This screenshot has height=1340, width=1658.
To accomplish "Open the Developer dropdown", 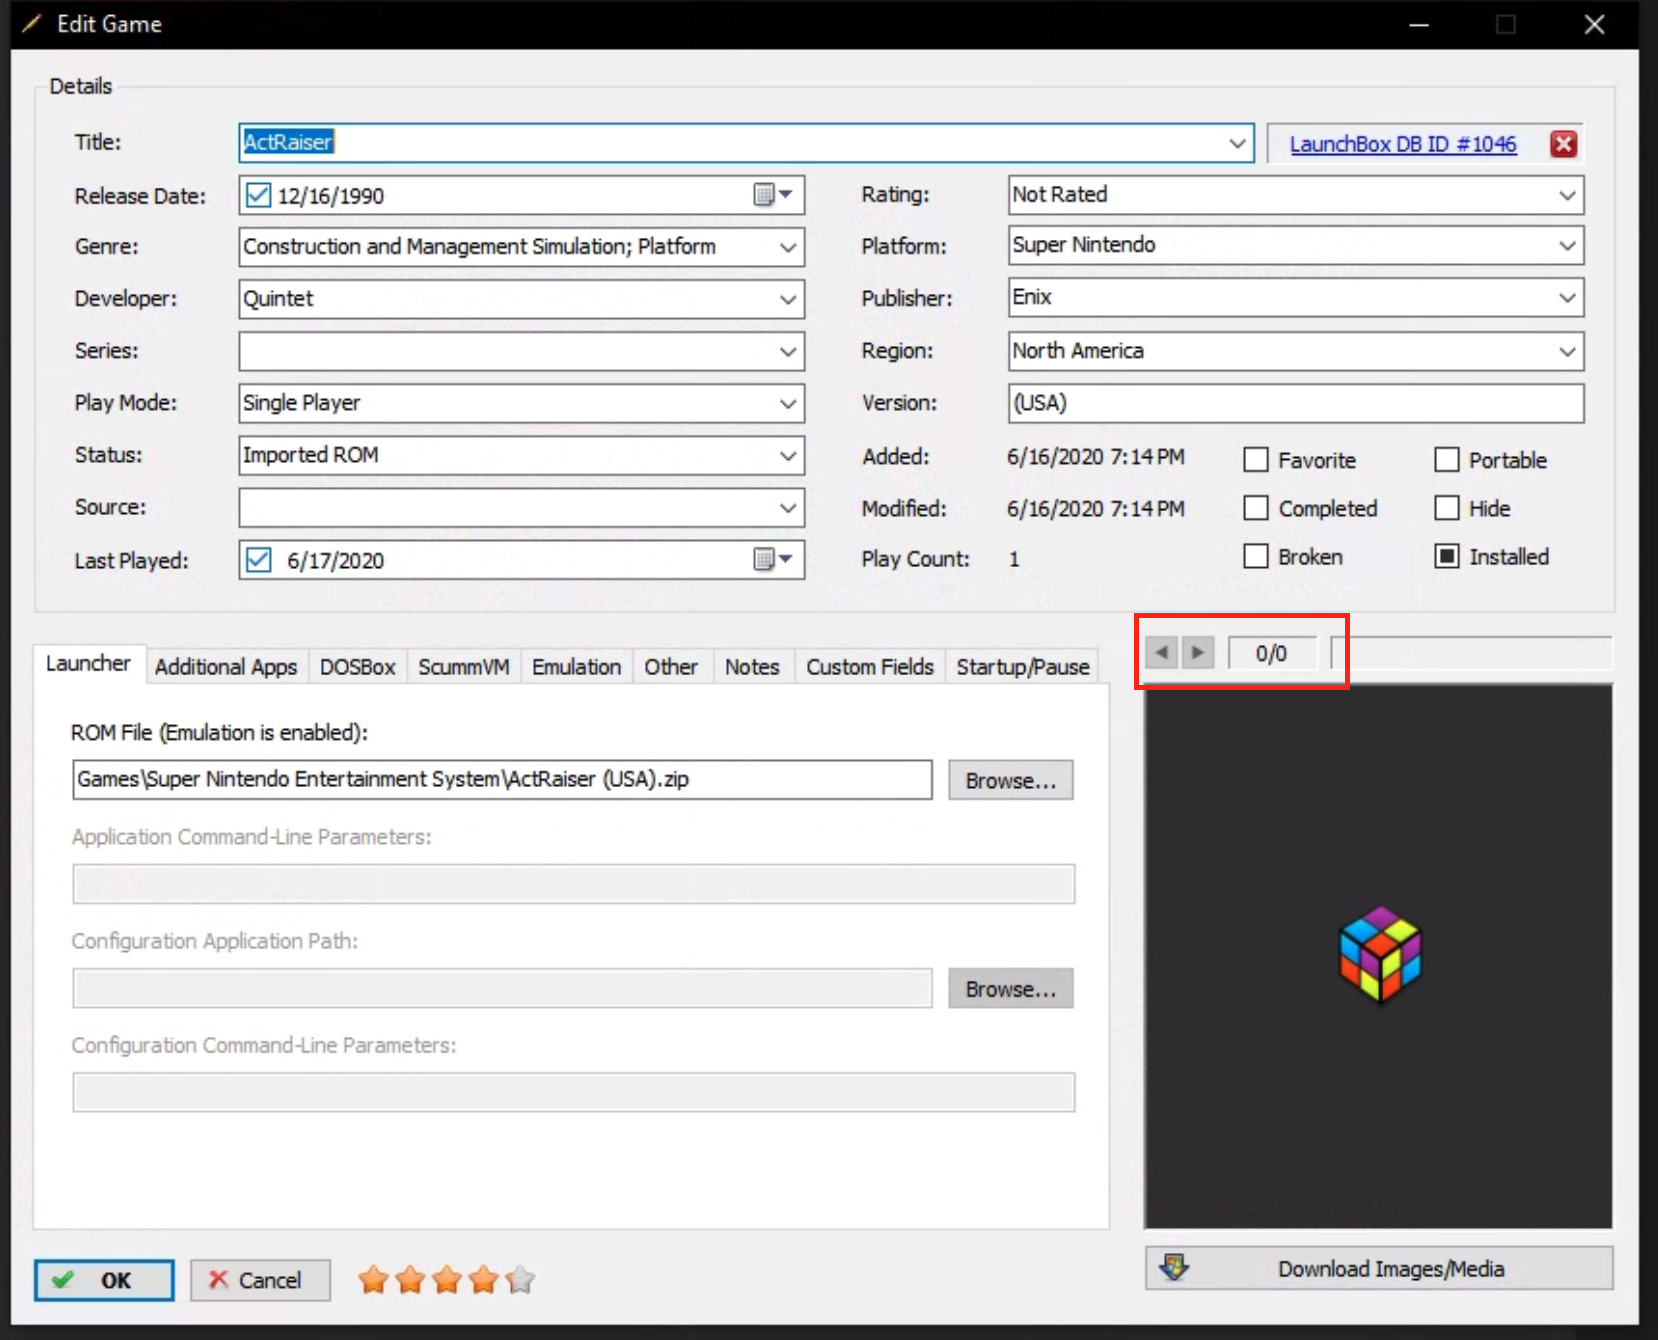I will click(788, 299).
